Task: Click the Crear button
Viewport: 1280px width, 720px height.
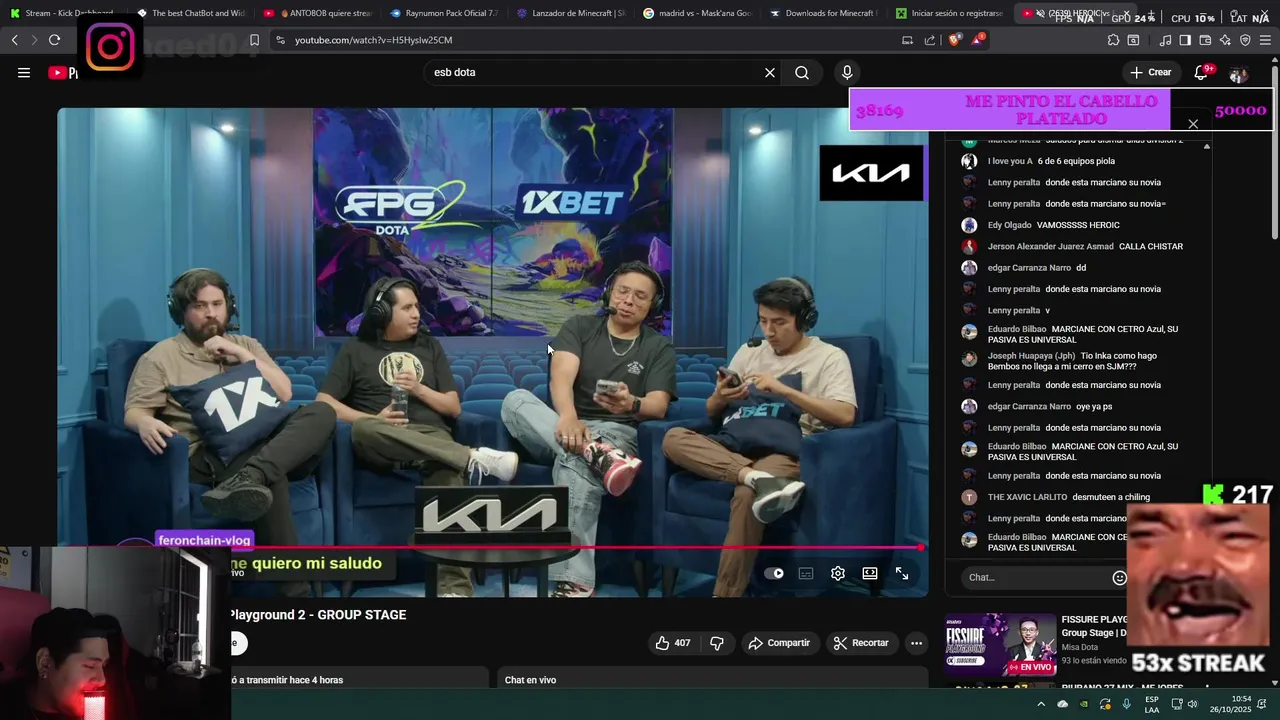Action: pyautogui.click(x=1151, y=72)
